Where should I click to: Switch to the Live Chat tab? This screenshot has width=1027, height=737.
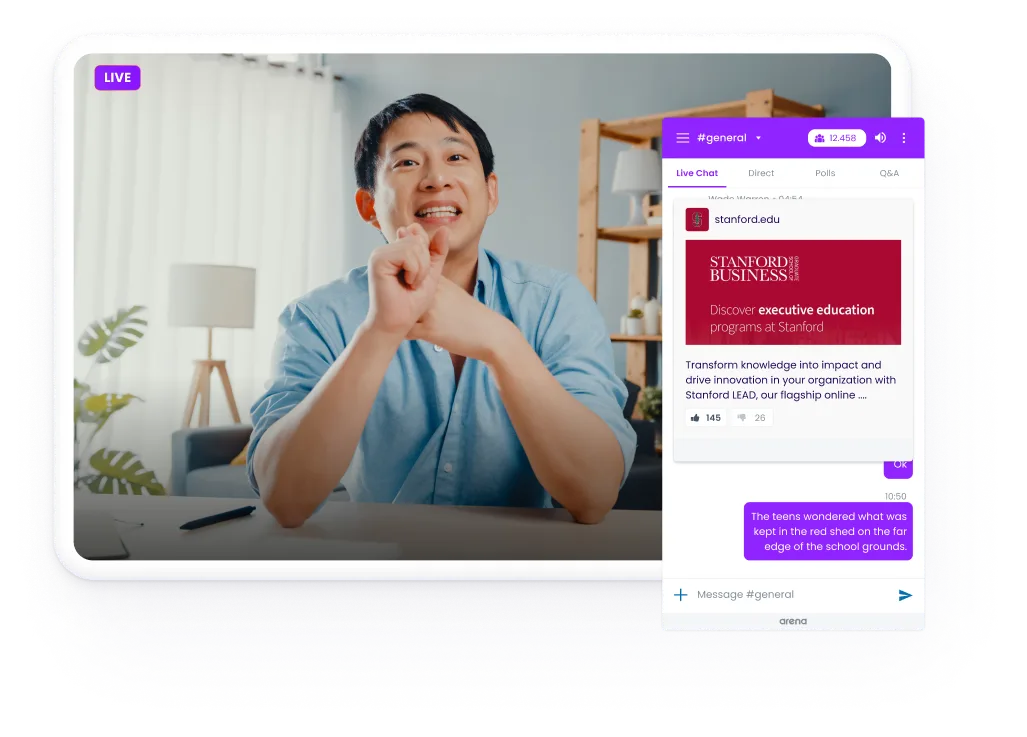coord(697,173)
